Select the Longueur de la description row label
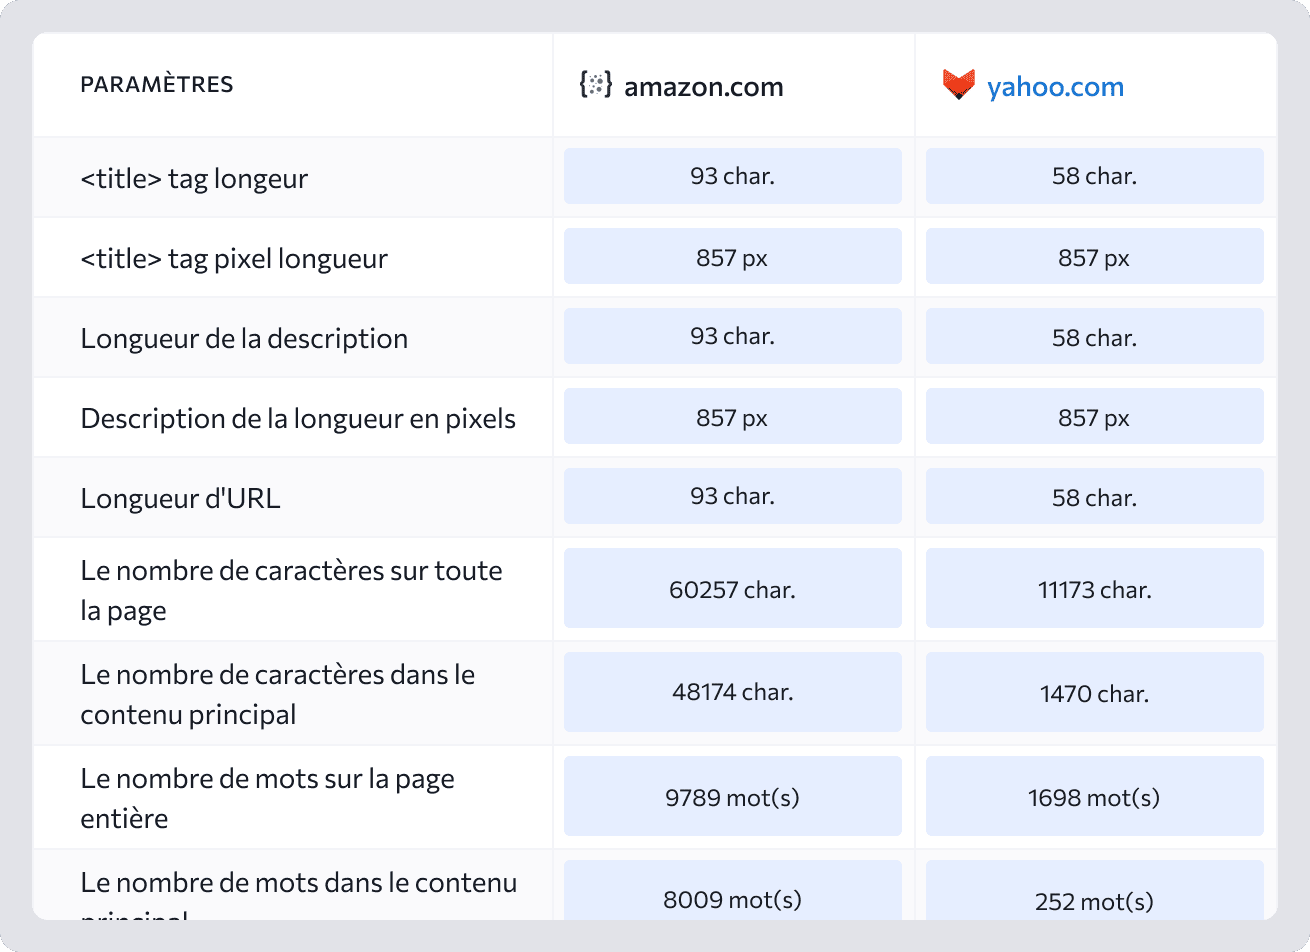This screenshot has height=952, width=1310. 244,338
